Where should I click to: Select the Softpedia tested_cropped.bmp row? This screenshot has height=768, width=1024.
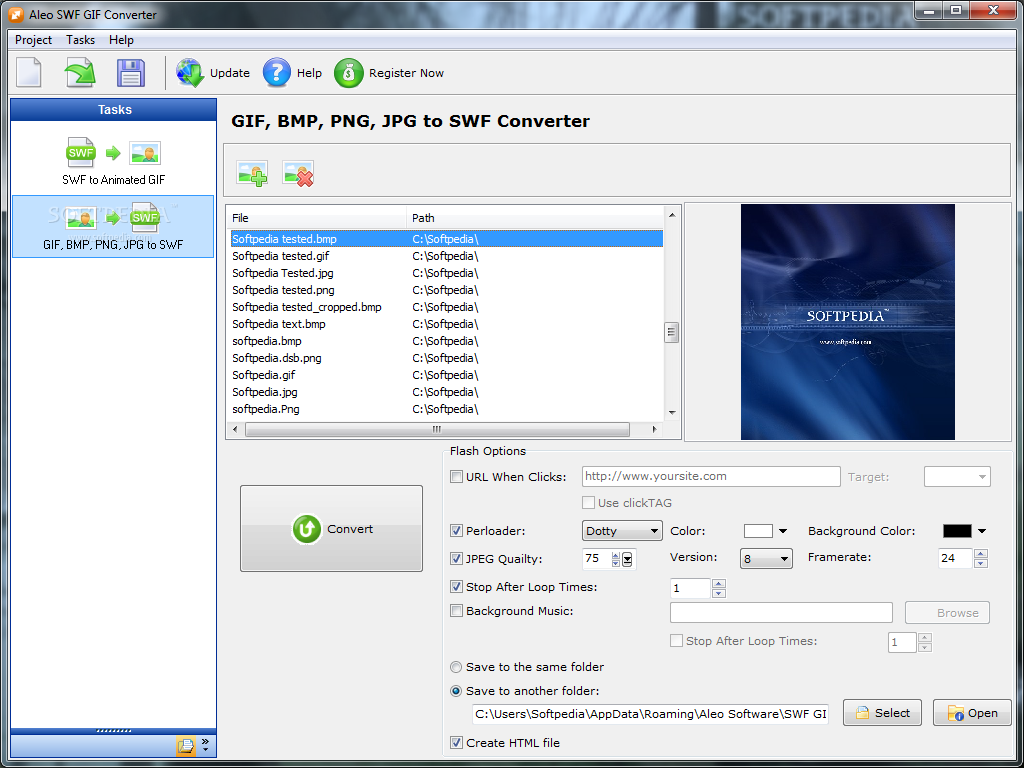point(447,307)
